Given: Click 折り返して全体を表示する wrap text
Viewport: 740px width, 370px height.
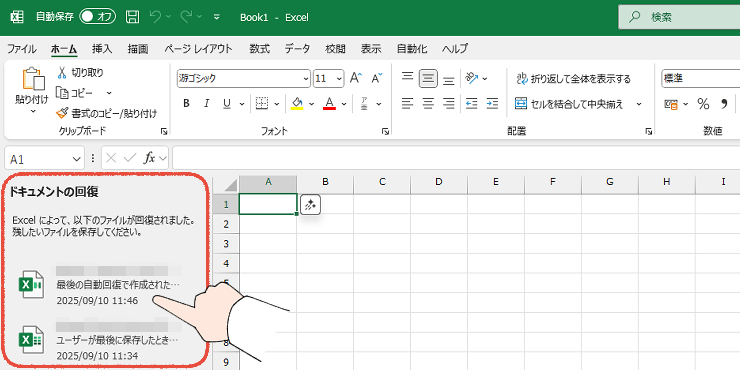Looking at the screenshot, I should click(573, 78).
